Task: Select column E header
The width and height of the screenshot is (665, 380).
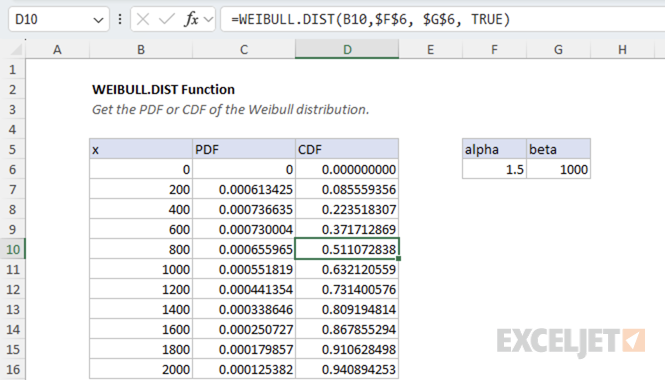Action: pyautogui.click(x=430, y=50)
